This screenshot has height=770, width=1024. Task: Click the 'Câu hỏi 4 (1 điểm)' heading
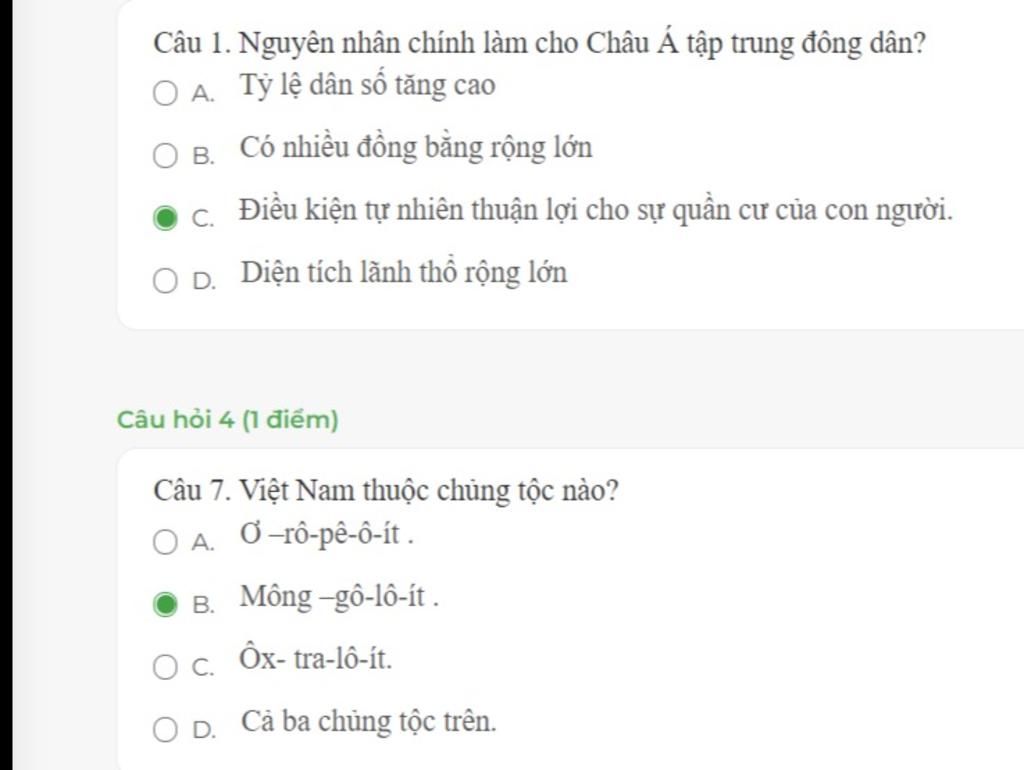pos(227,419)
